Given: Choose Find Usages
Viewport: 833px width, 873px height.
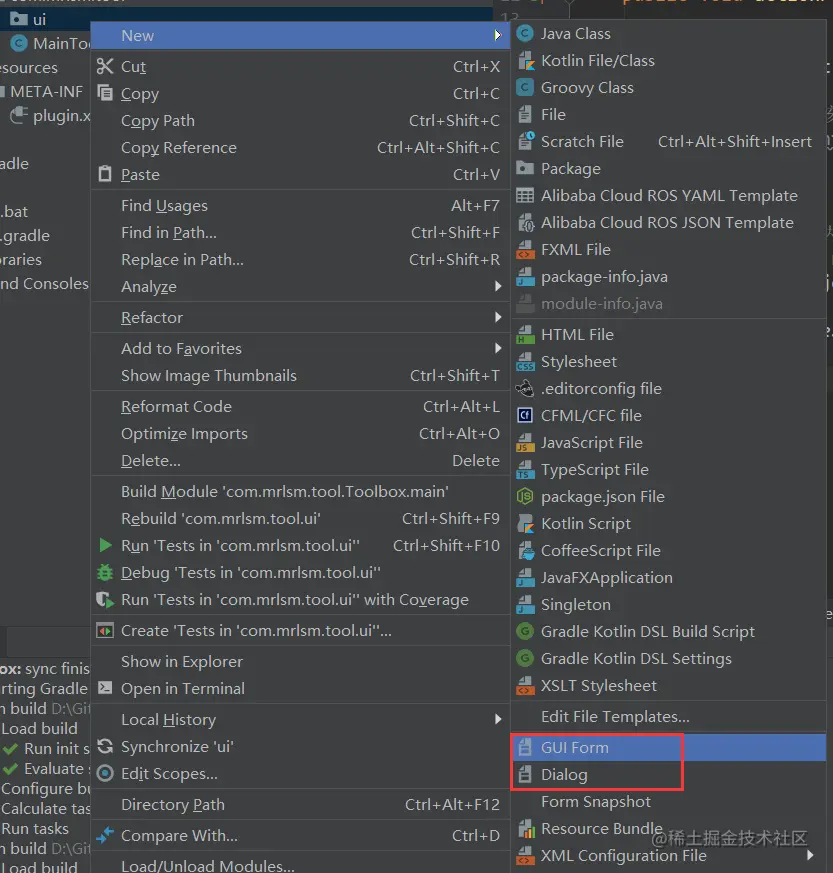Looking at the screenshot, I should [x=300, y=206].
